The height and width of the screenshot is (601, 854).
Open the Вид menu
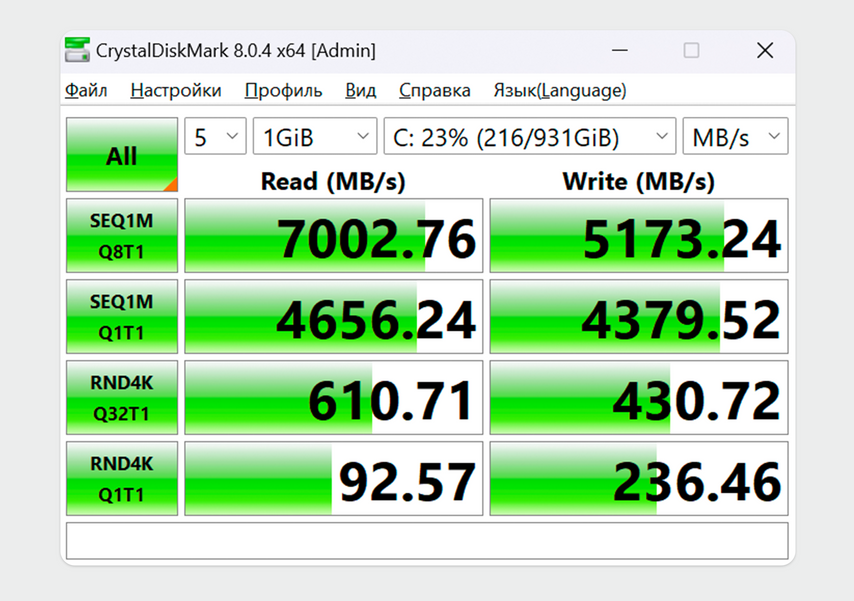tap(361, 90)
